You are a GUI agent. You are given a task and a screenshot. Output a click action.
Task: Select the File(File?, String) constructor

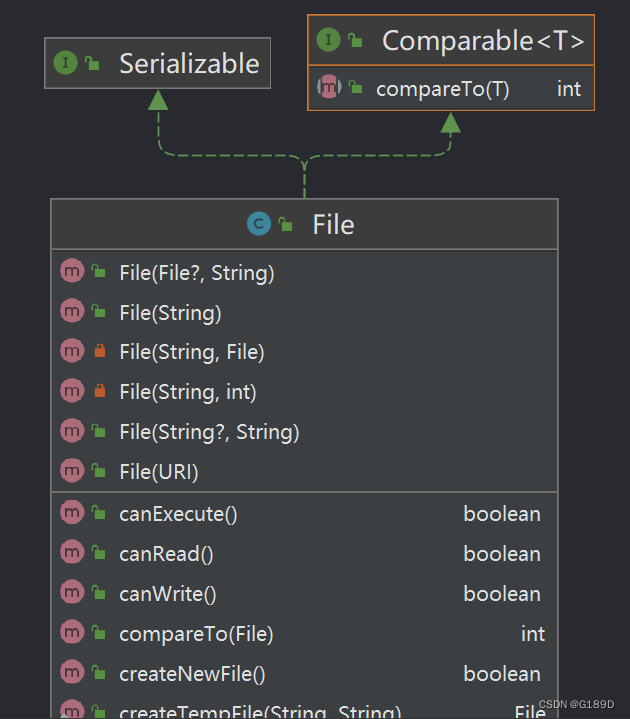196,272
